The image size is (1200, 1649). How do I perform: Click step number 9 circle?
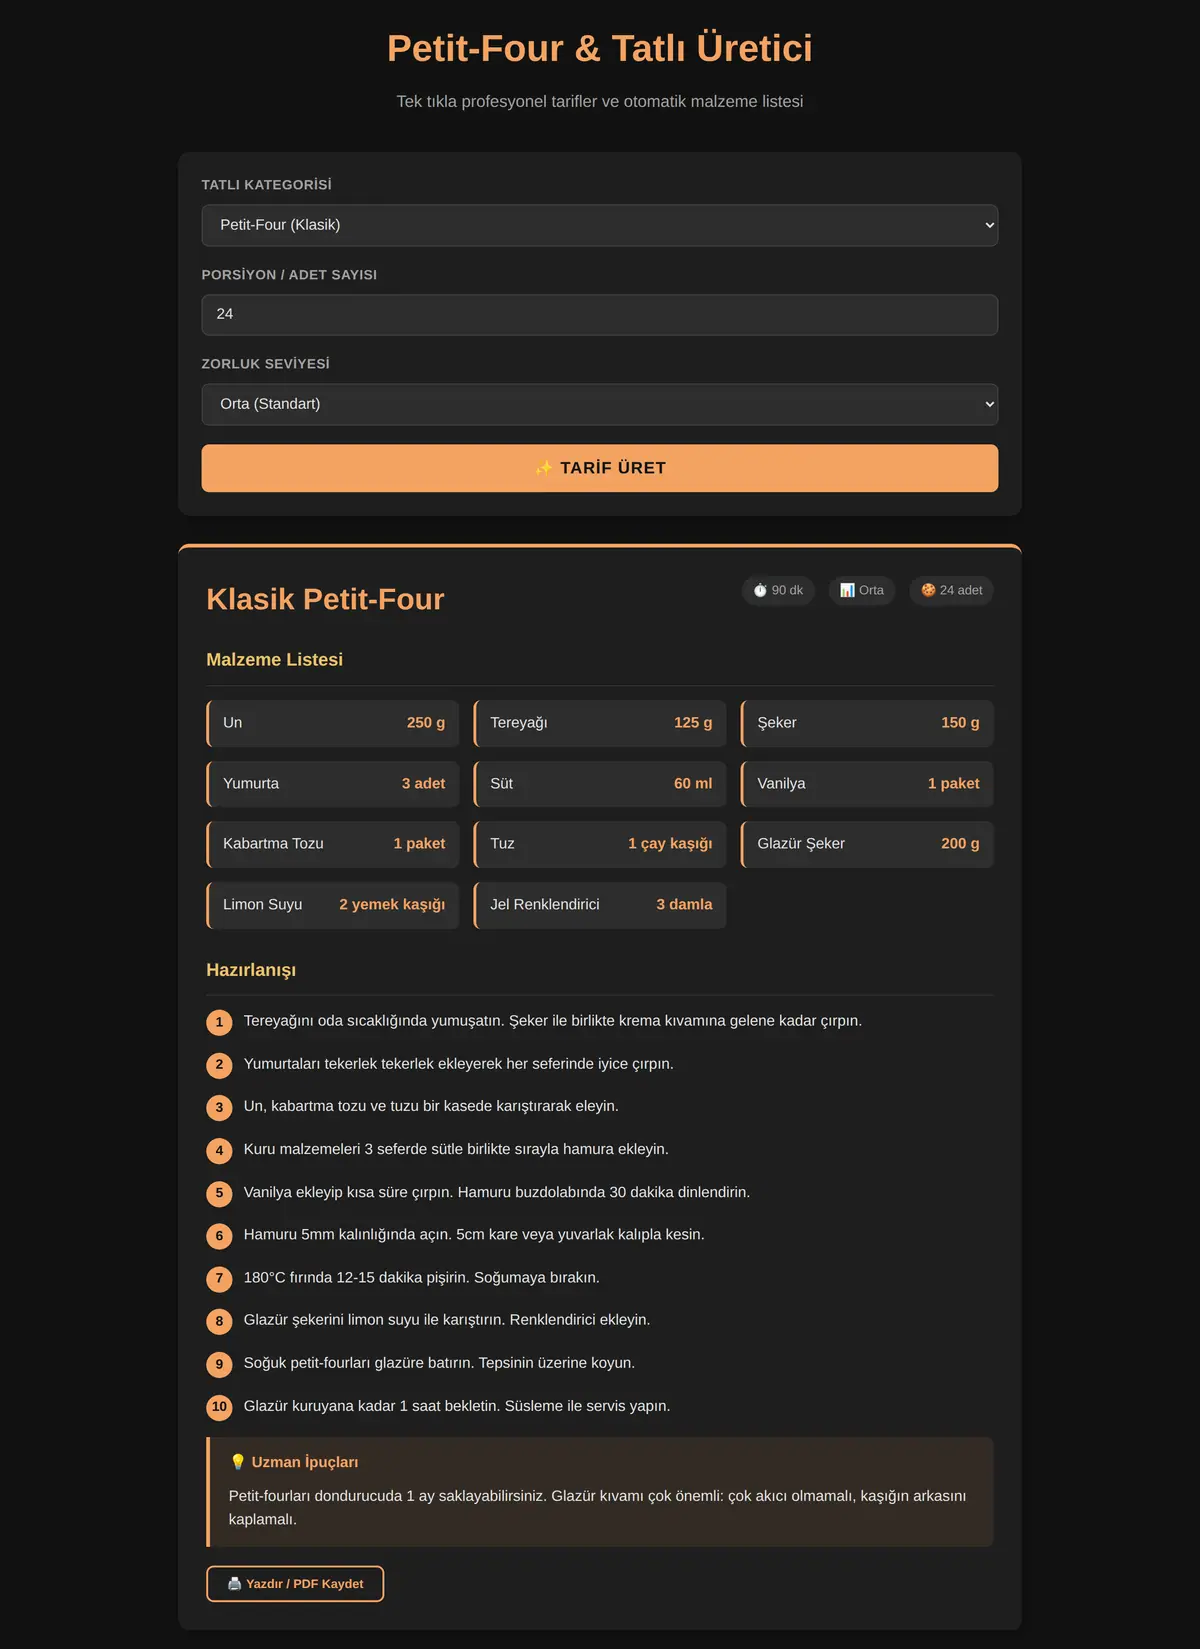219,1364
